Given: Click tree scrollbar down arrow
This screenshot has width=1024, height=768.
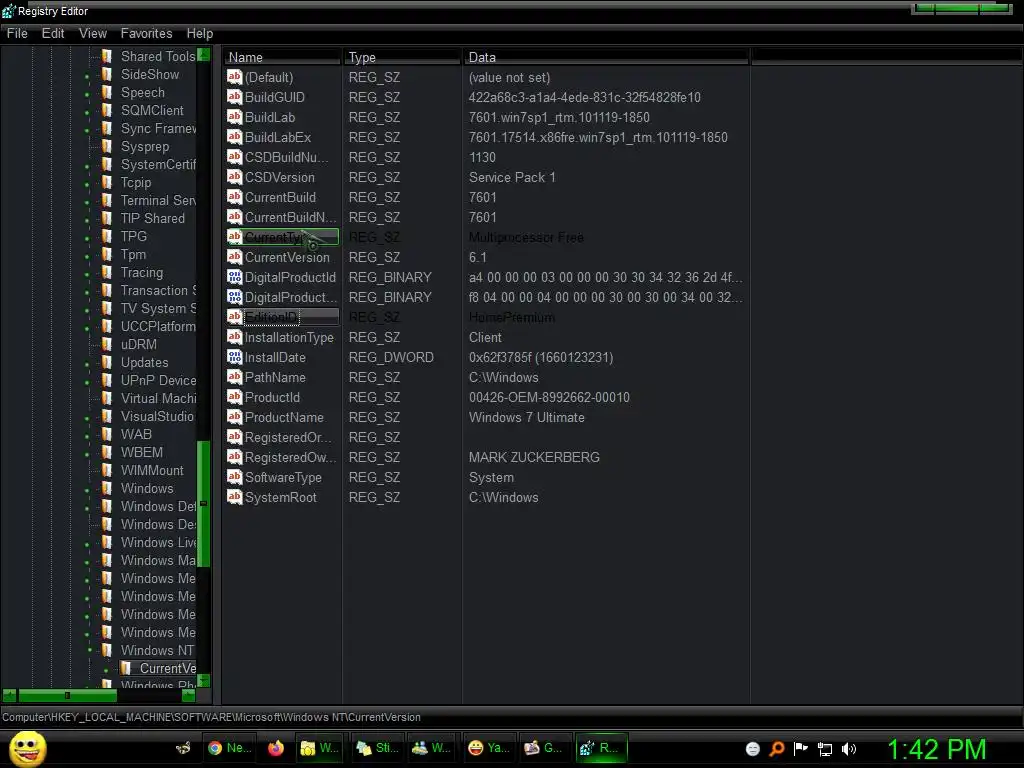Looking at the screenshot, I should point(204,680).
